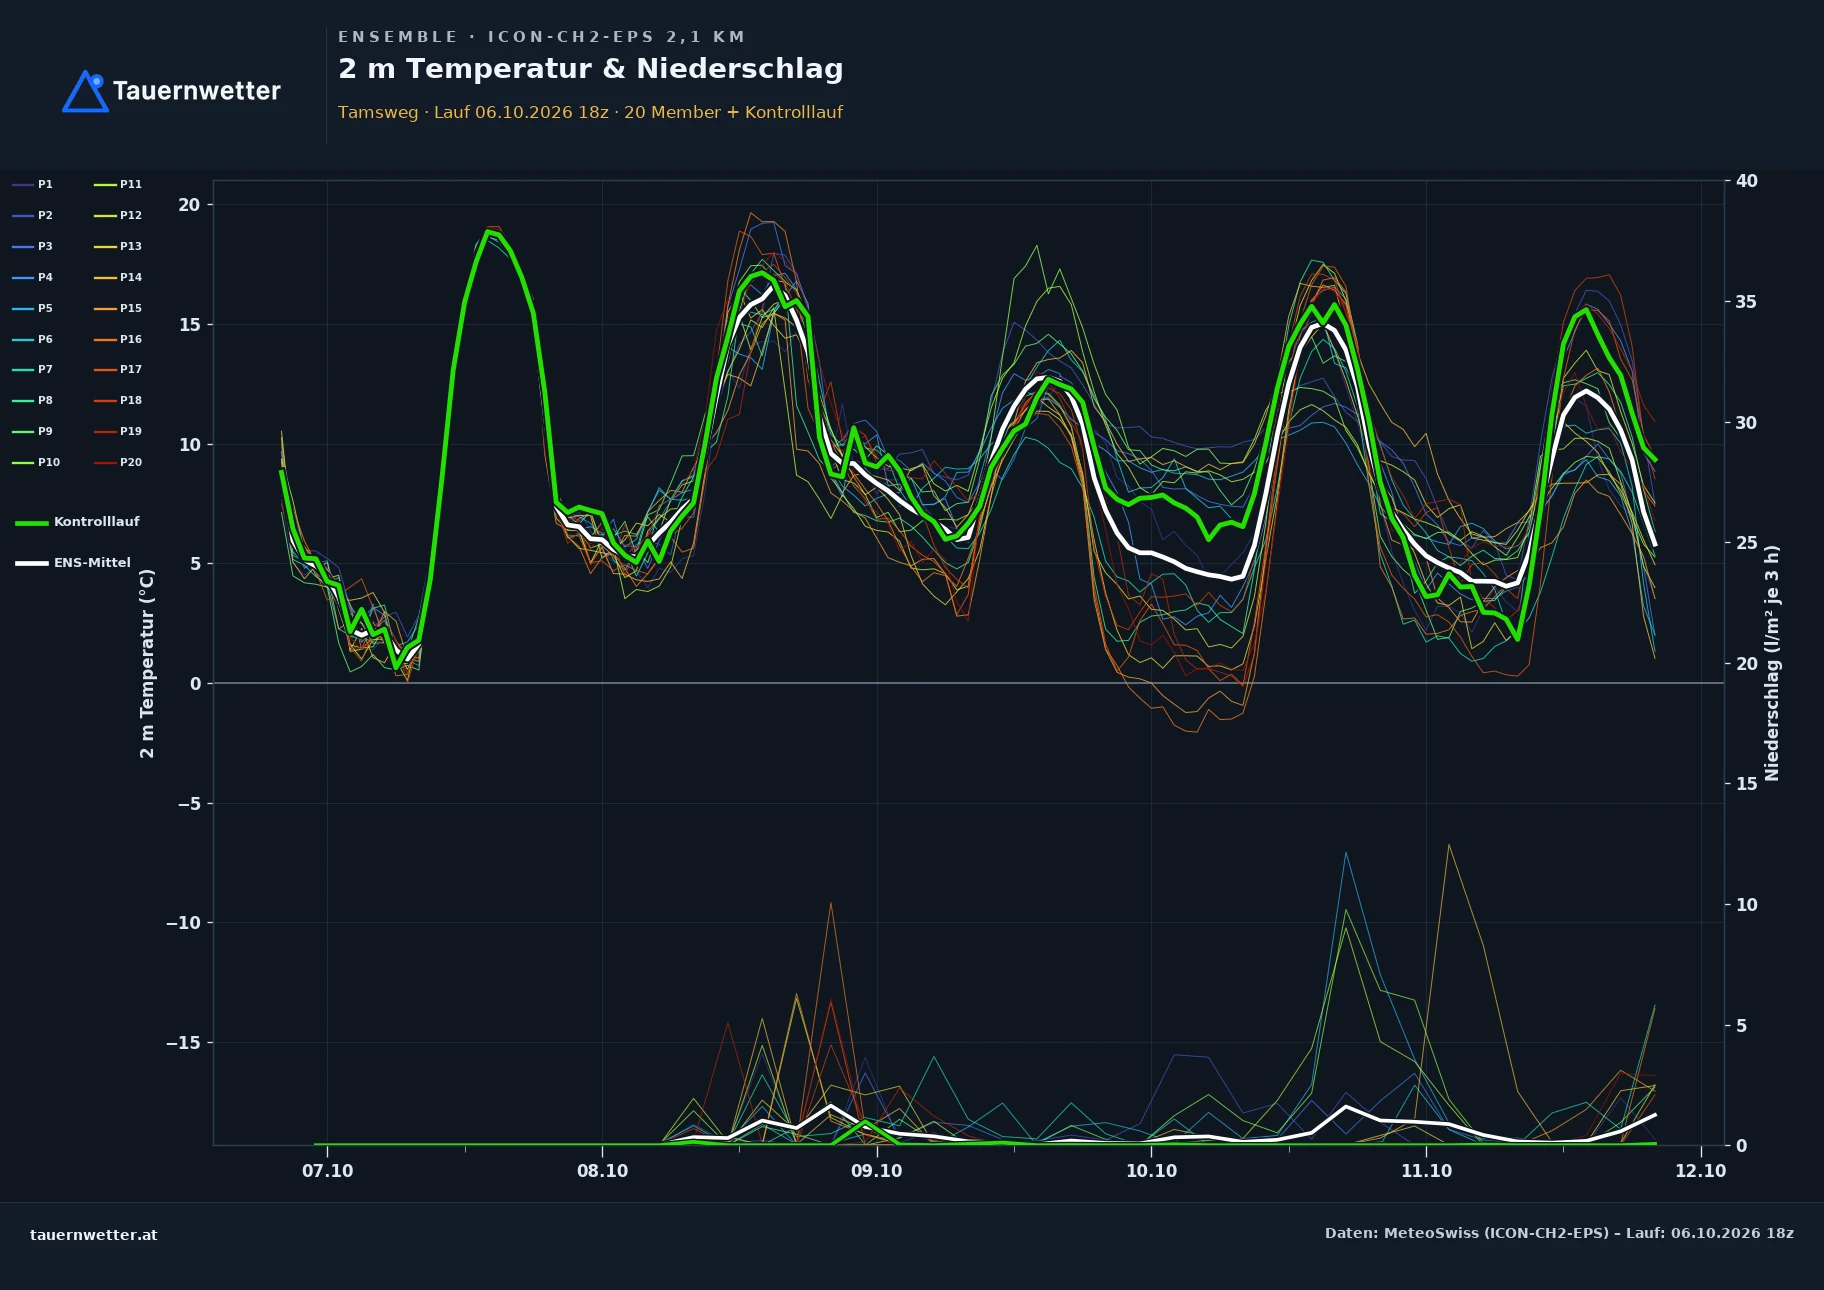Click the 07.10 date axis label
Viewport: 1824px width, 1290px height.
point(327,1171)
